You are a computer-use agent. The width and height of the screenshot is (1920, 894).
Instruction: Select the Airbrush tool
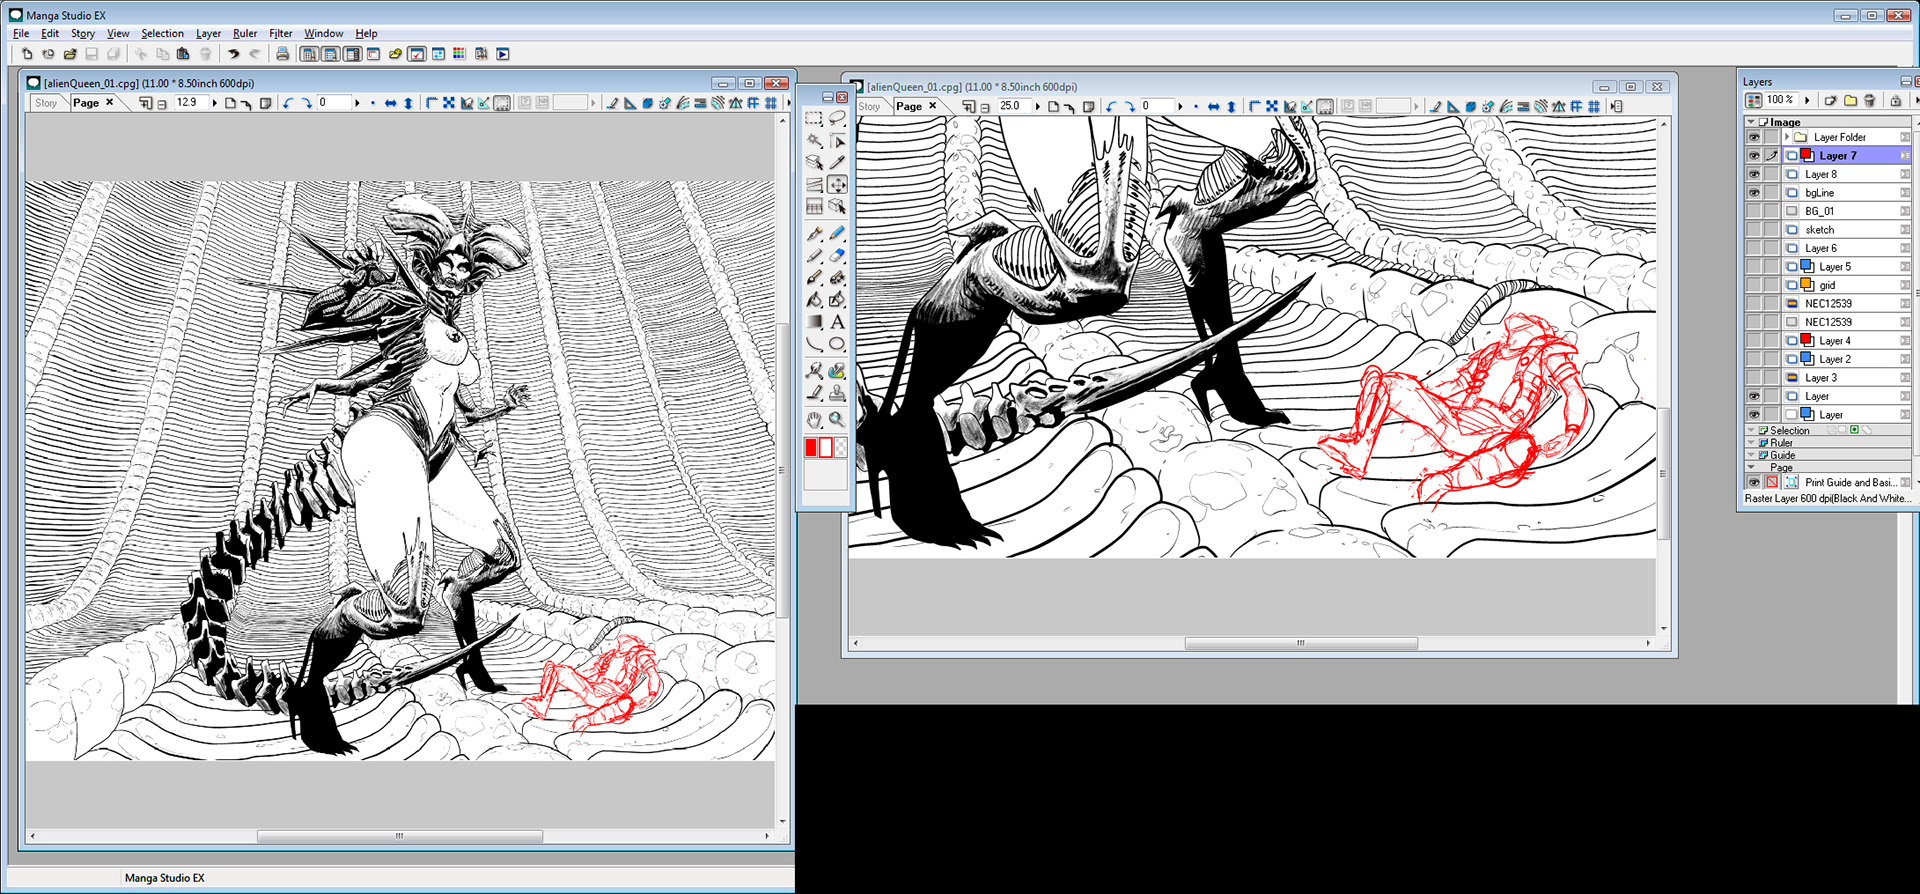(x=837, y=277)
